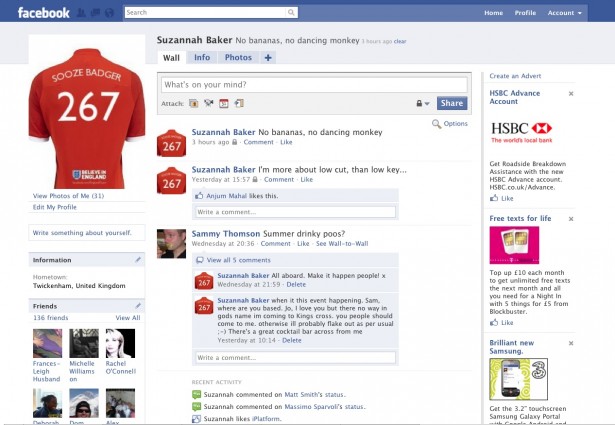Click the Share button
This screenshot has width=615, height=425.
pos(452,103)
